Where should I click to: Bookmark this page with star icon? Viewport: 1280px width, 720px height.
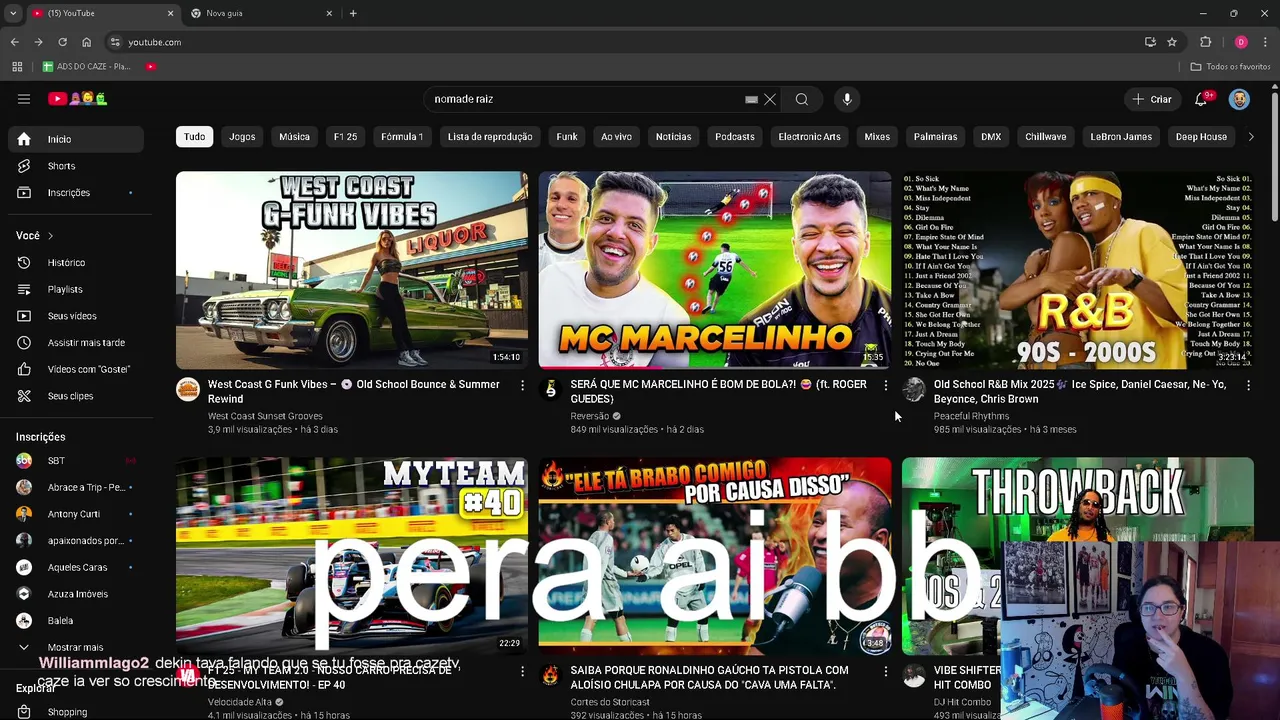(x=1172, y=42)
